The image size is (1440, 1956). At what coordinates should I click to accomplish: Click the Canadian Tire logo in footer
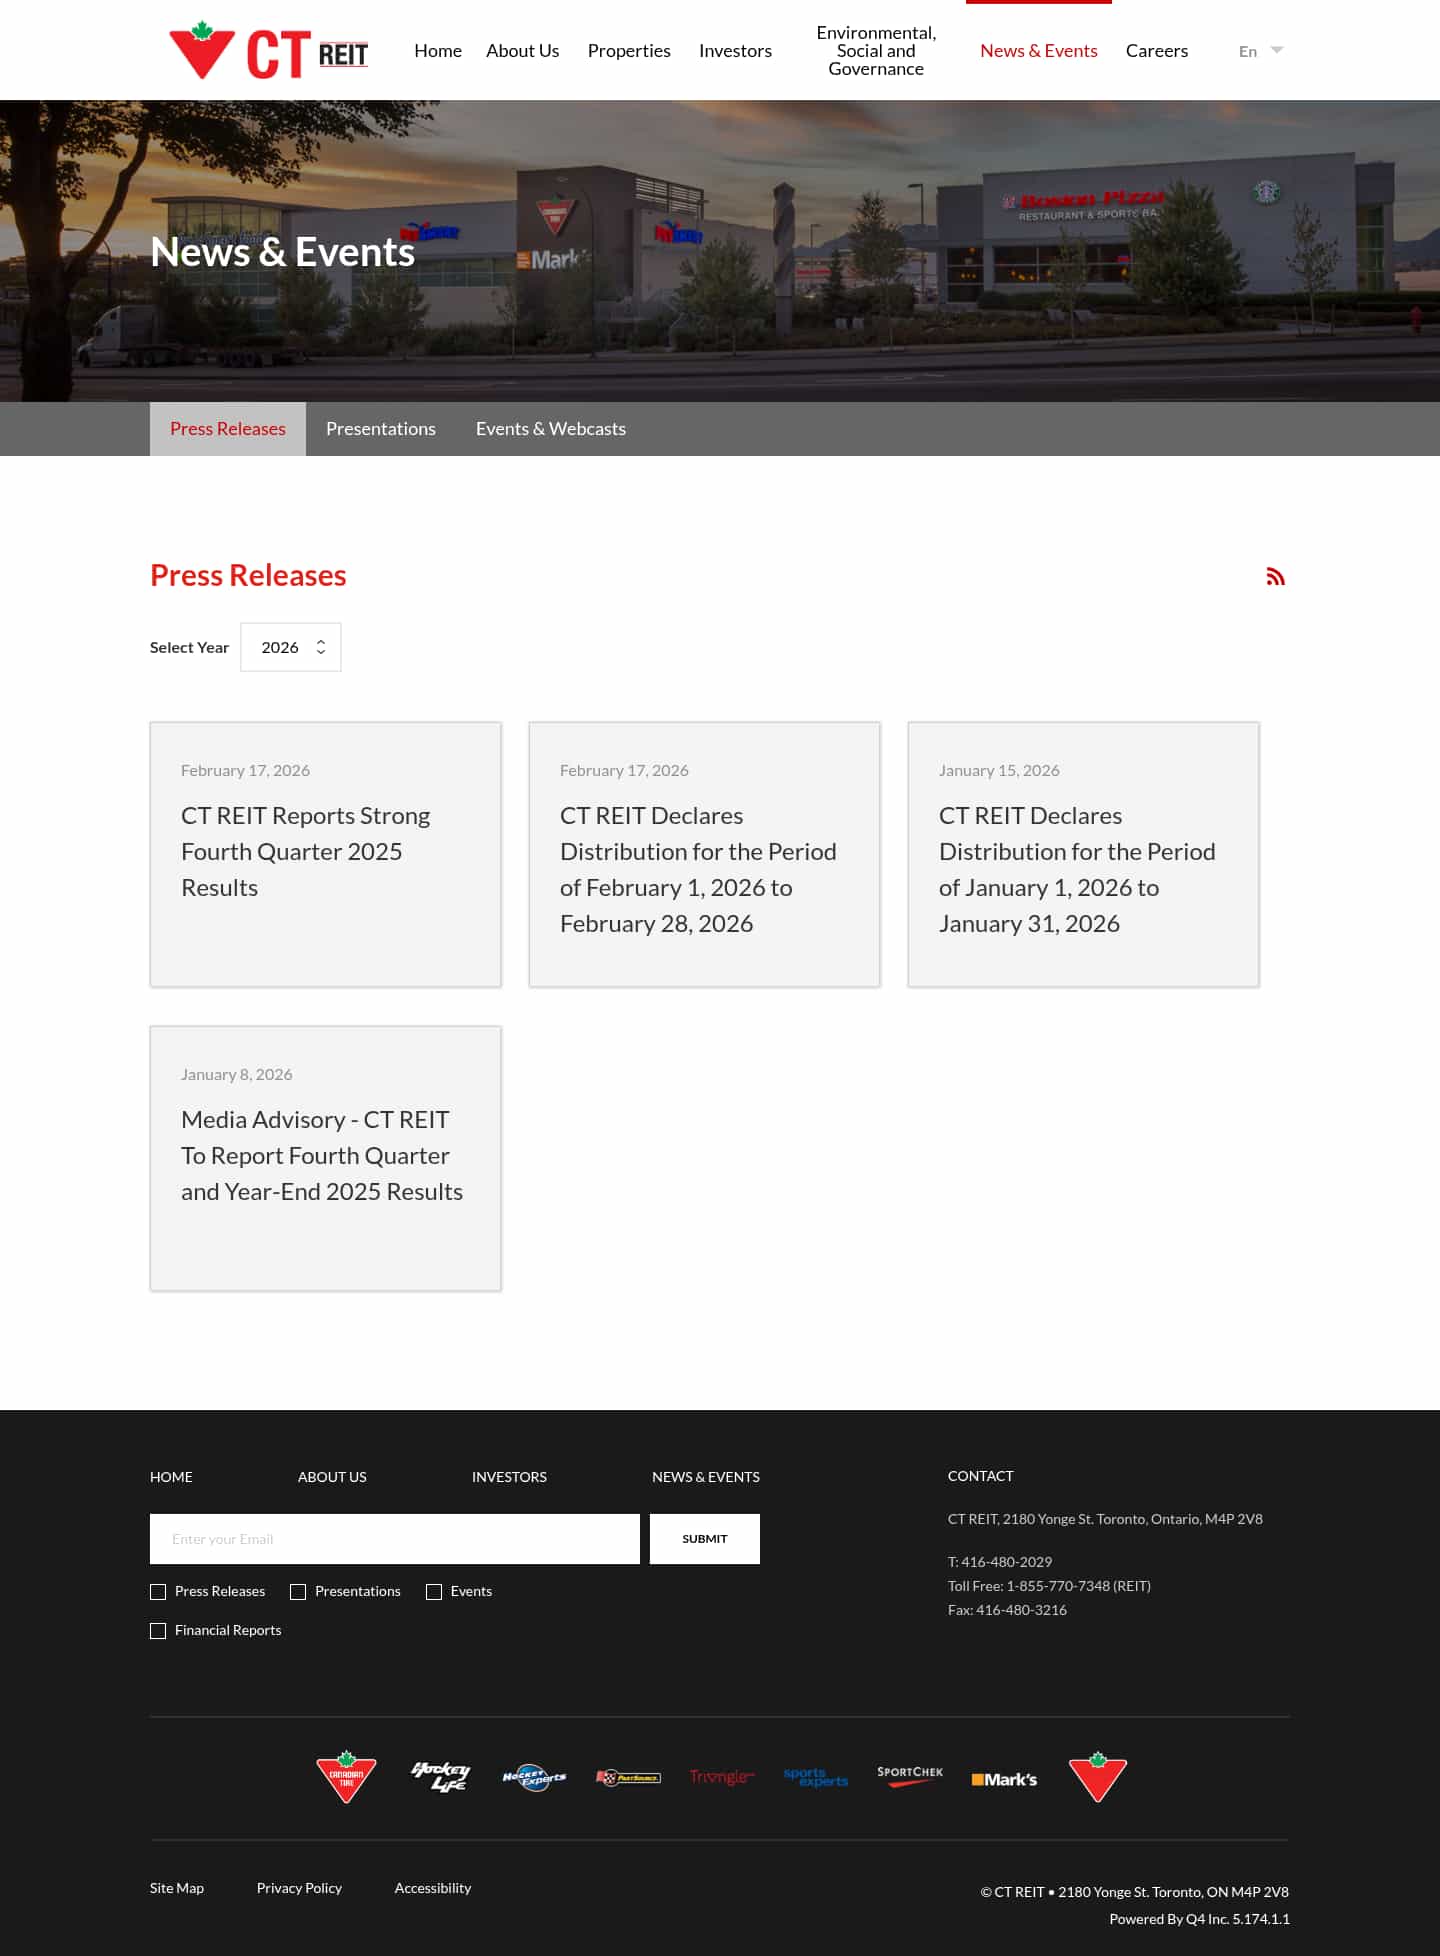pos(346,1777)
